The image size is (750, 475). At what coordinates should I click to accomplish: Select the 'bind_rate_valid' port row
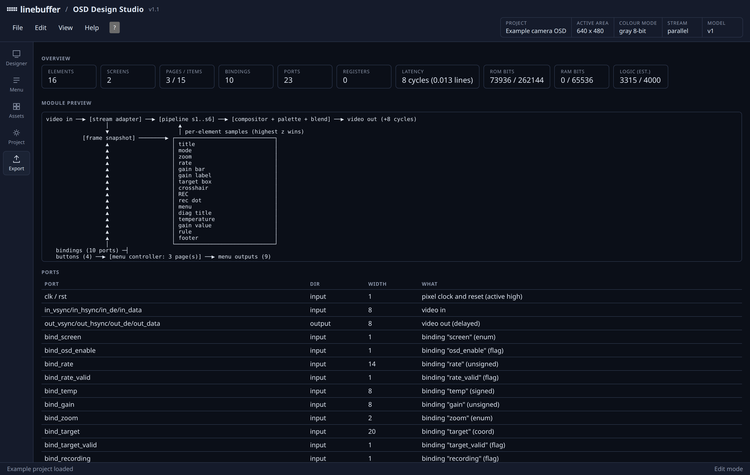(391, 377)
